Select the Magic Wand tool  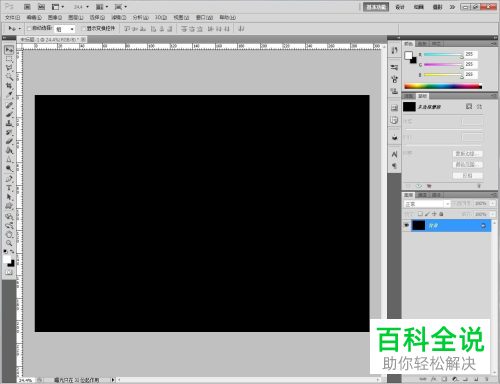[x=9, y=77]
